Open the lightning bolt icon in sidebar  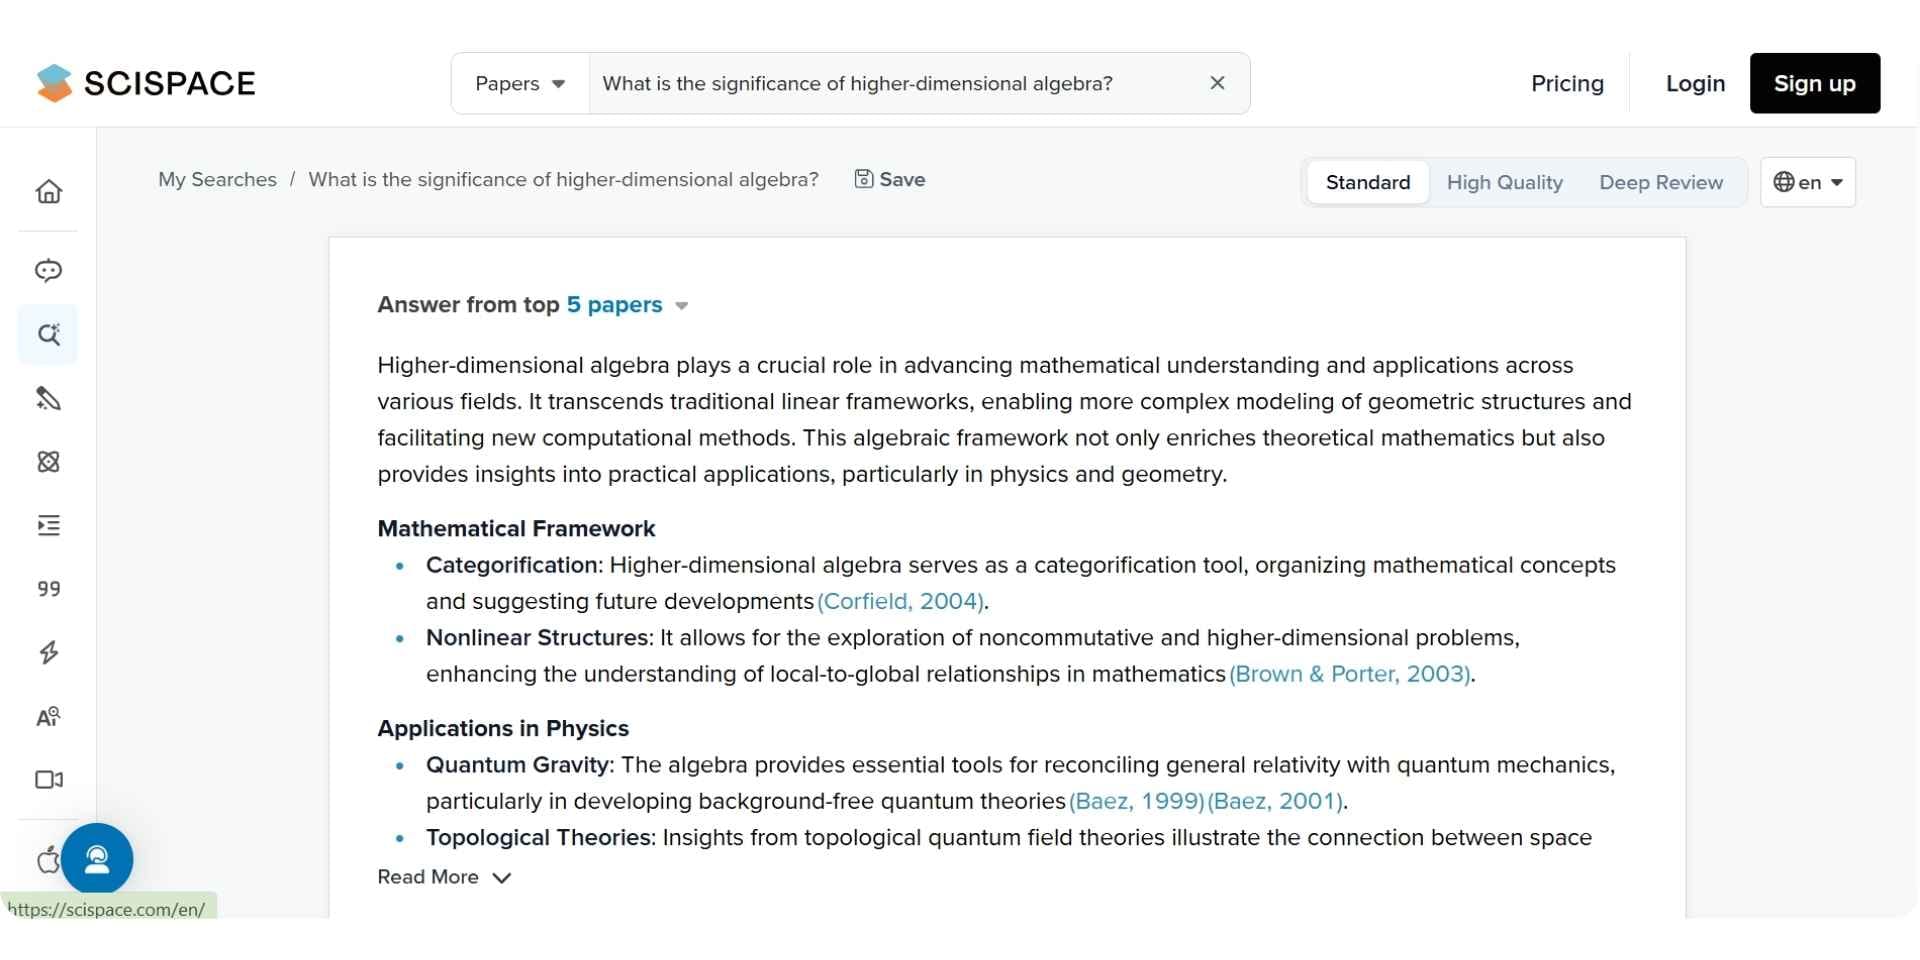pyautogui.click(x=48, y=653)
